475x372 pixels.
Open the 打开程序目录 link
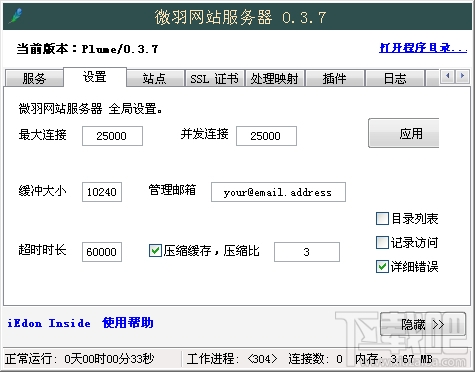[x=423, y=48]
